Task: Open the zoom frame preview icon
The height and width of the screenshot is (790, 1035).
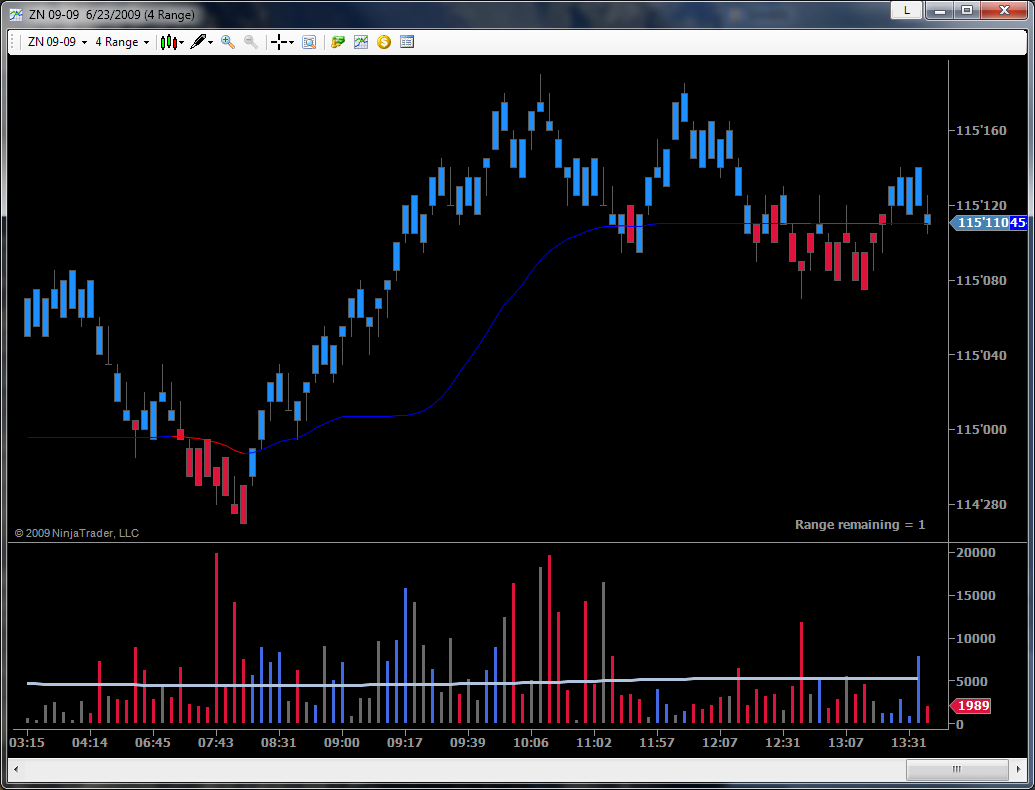Action: (x=309, y=42)
